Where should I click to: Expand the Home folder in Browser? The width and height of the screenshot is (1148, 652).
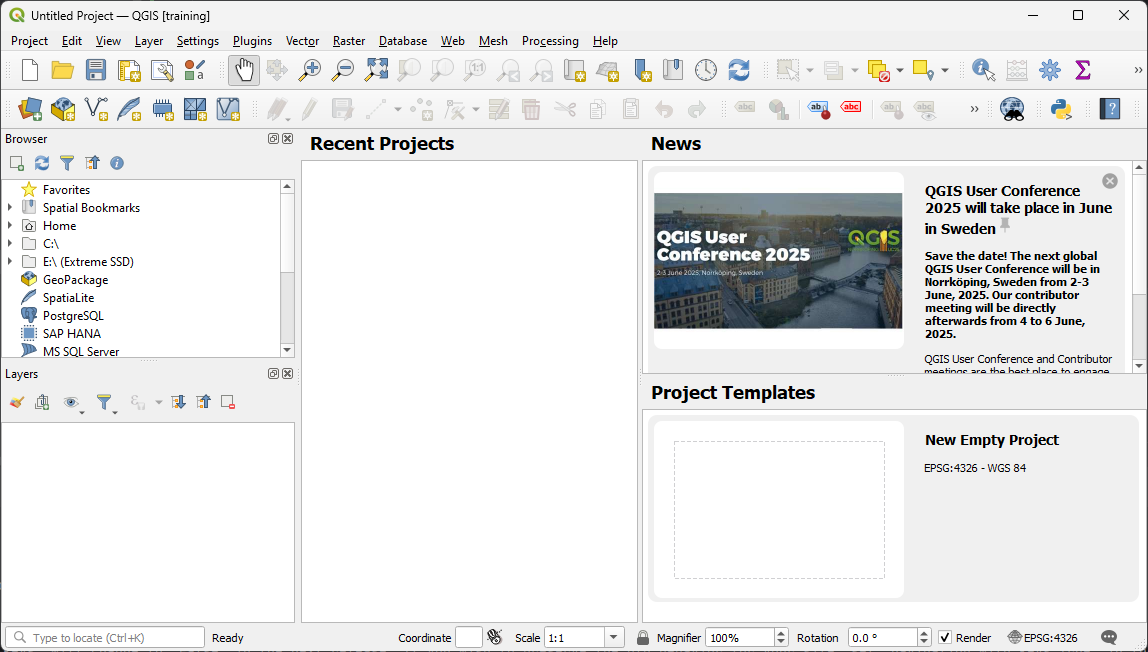pos(10,226)
